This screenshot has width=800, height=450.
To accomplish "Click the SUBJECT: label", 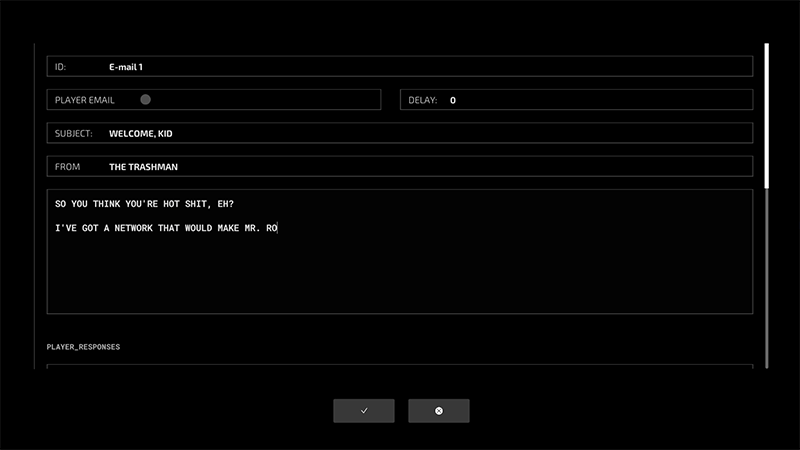I will (x=74, y=133).
